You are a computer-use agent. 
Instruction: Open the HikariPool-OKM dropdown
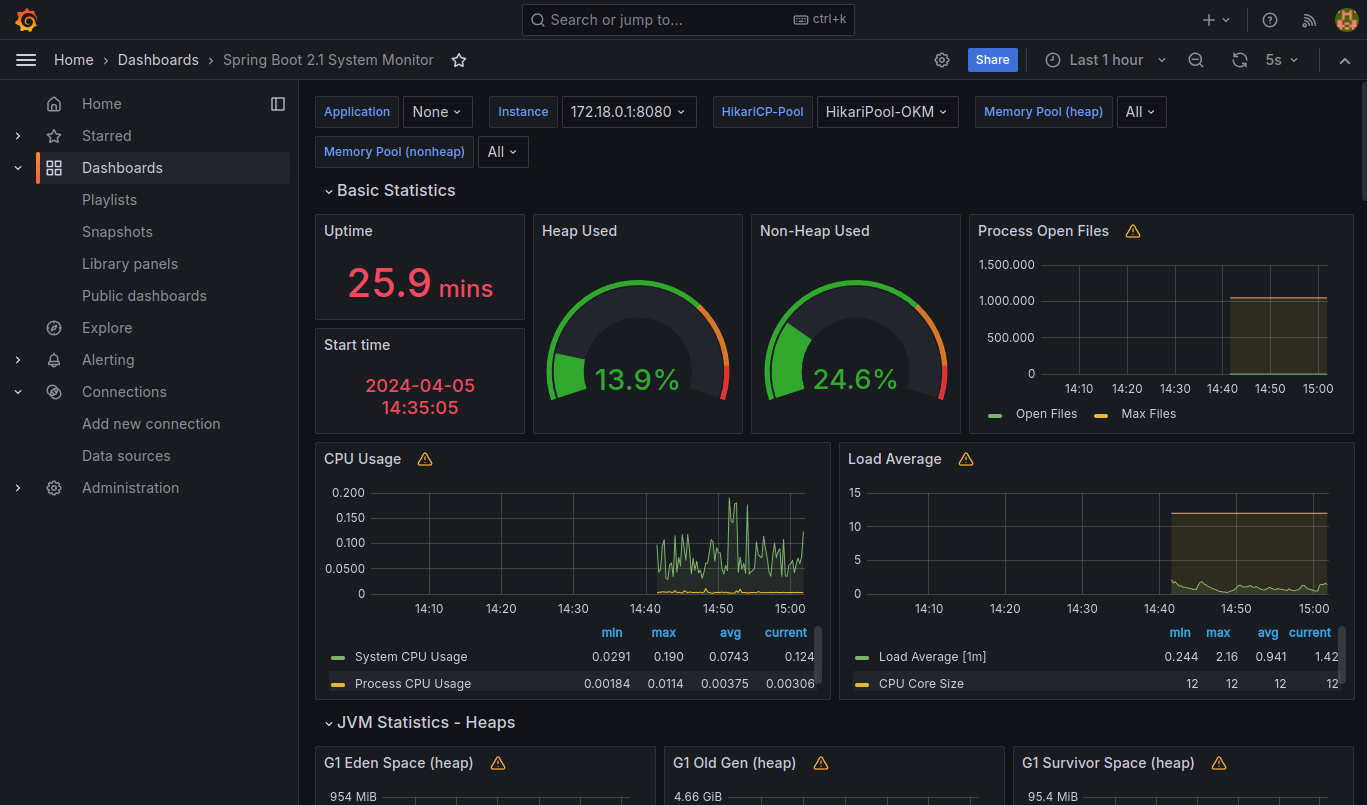tap(887, 112)
